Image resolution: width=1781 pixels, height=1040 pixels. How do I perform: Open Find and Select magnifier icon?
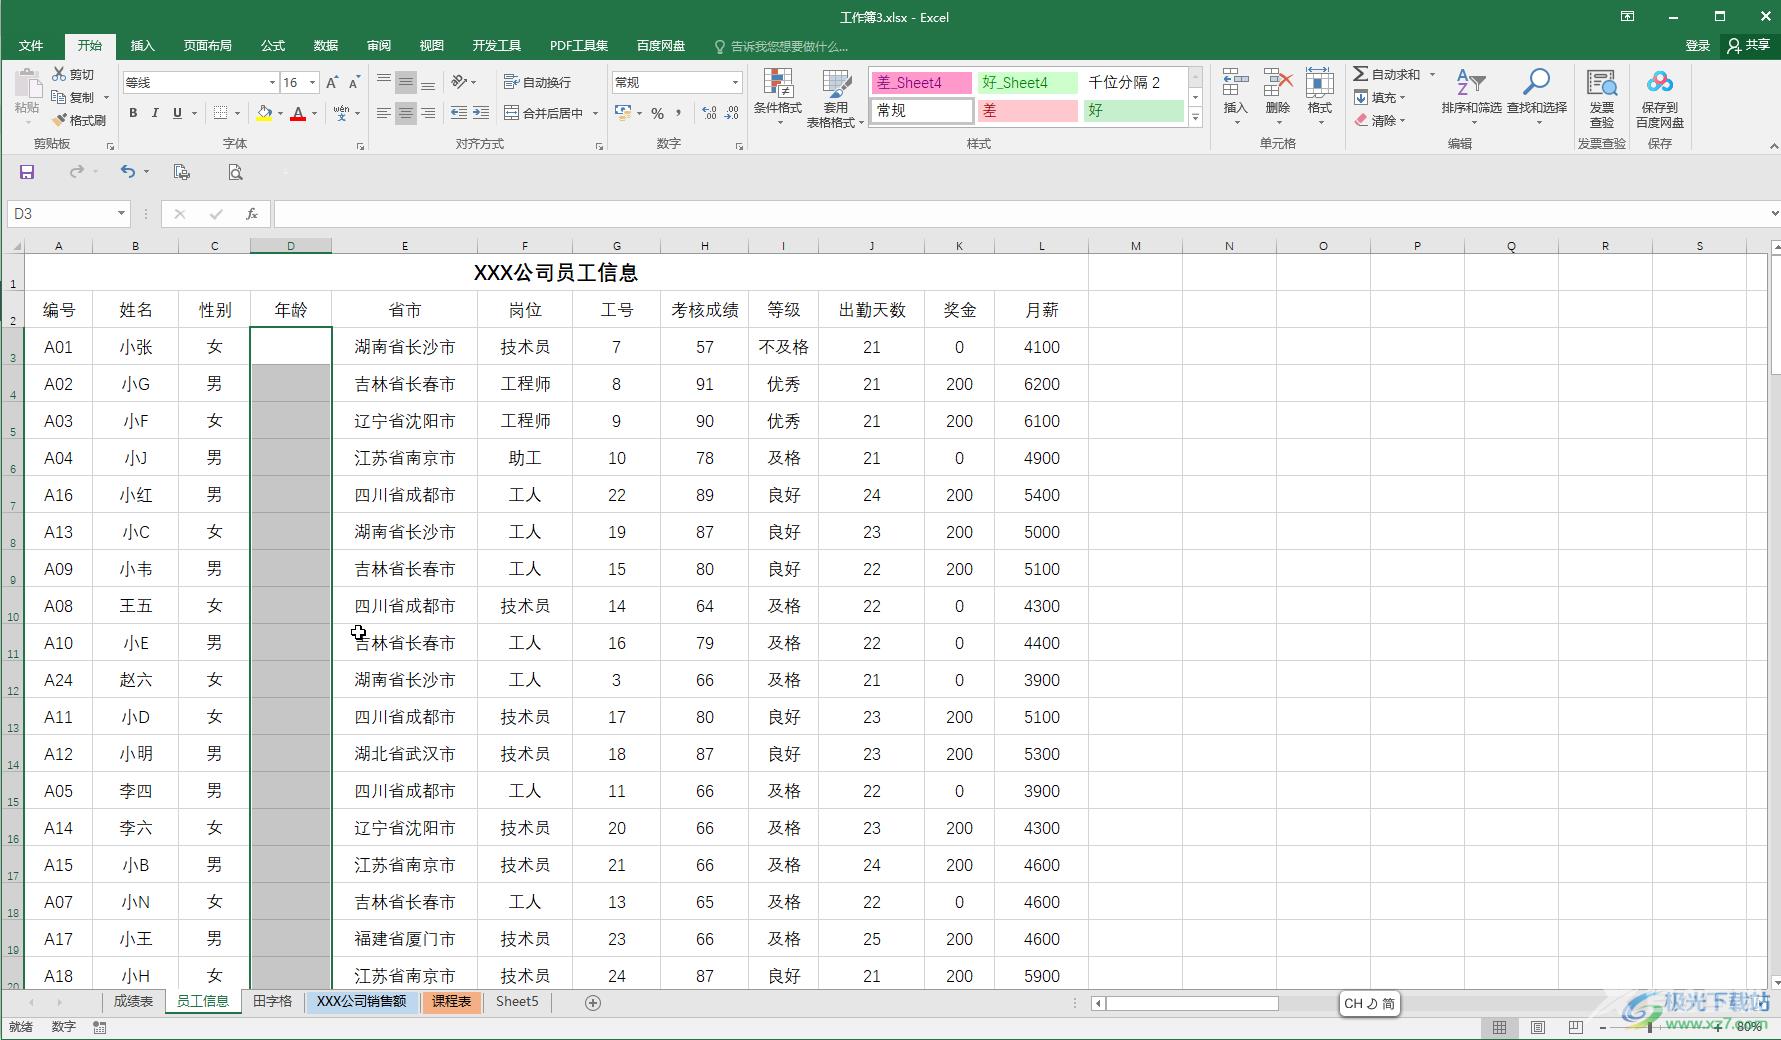tap(1536, 83)
